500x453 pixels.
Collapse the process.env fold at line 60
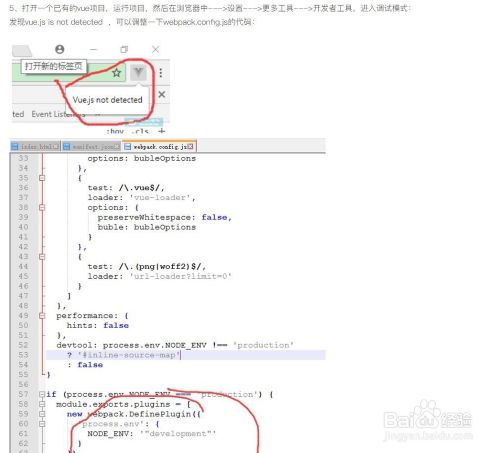point(42,424)
